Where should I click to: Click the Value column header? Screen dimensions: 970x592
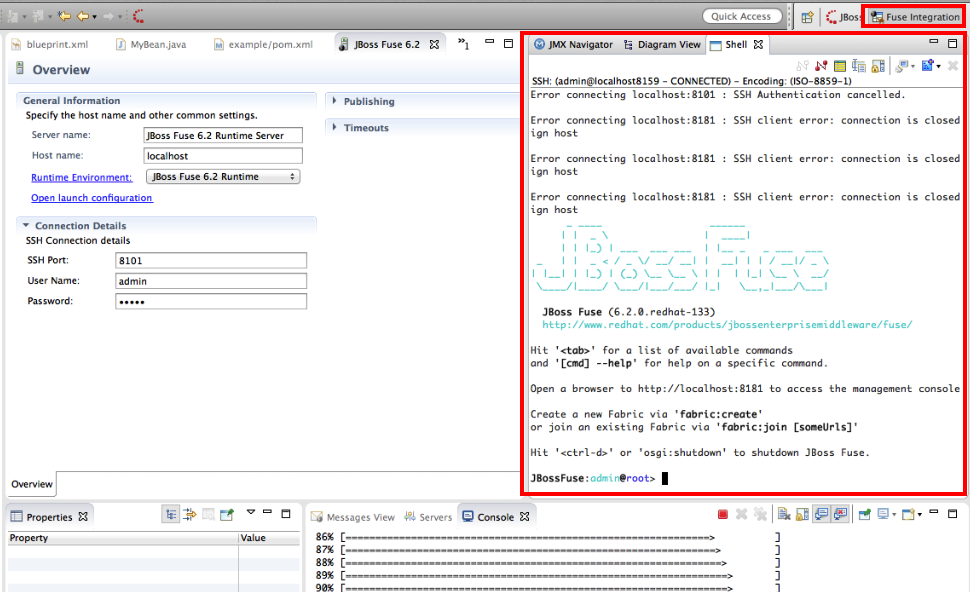click(x=270, y=538)
